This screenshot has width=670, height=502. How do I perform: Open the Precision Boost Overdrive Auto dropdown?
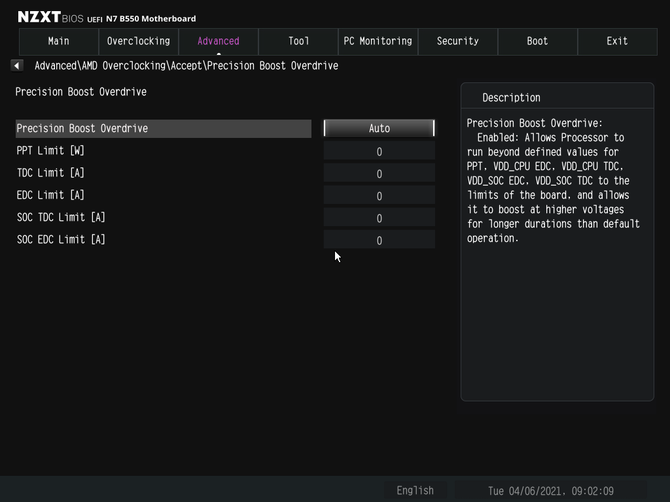click(379, 128)
